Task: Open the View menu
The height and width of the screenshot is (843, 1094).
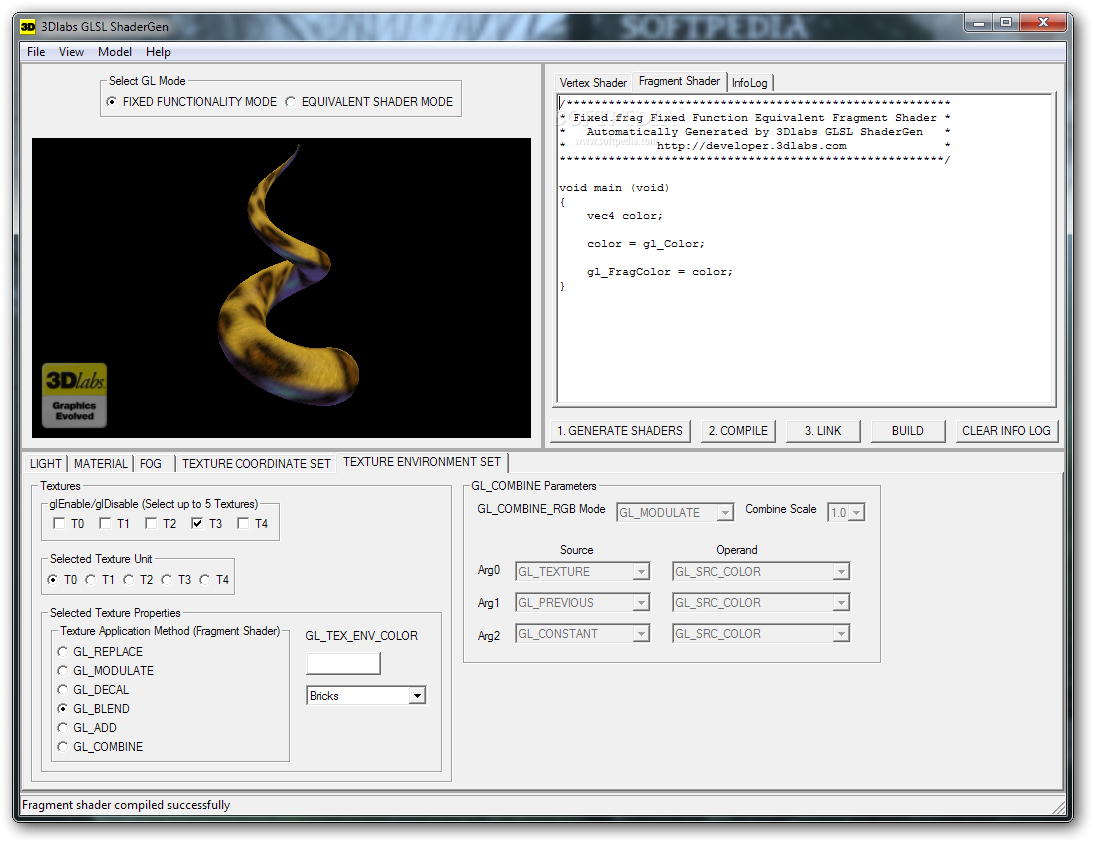Action: pyautogui.click(x=71, y=52)
